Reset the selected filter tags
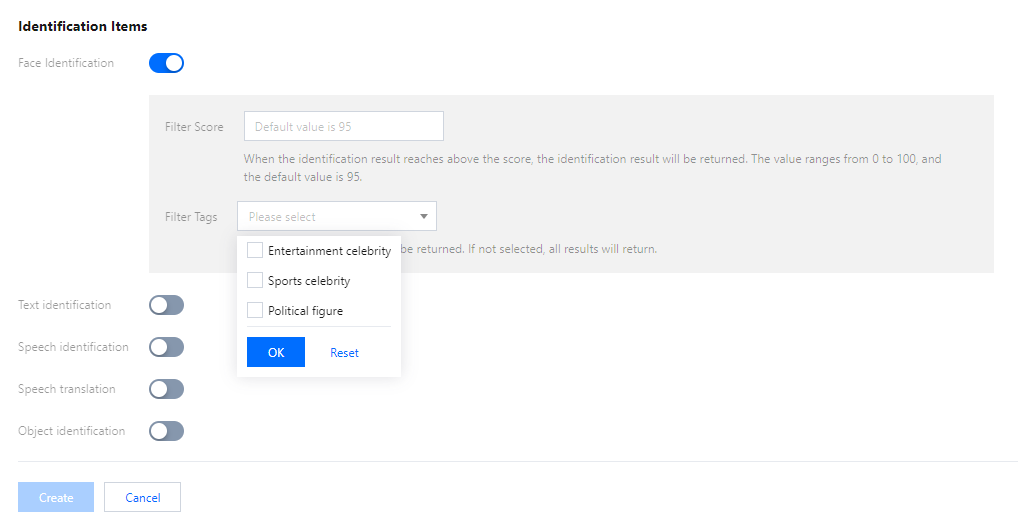This screenshot has height=524, width=1028. click(x=344, y=353)
